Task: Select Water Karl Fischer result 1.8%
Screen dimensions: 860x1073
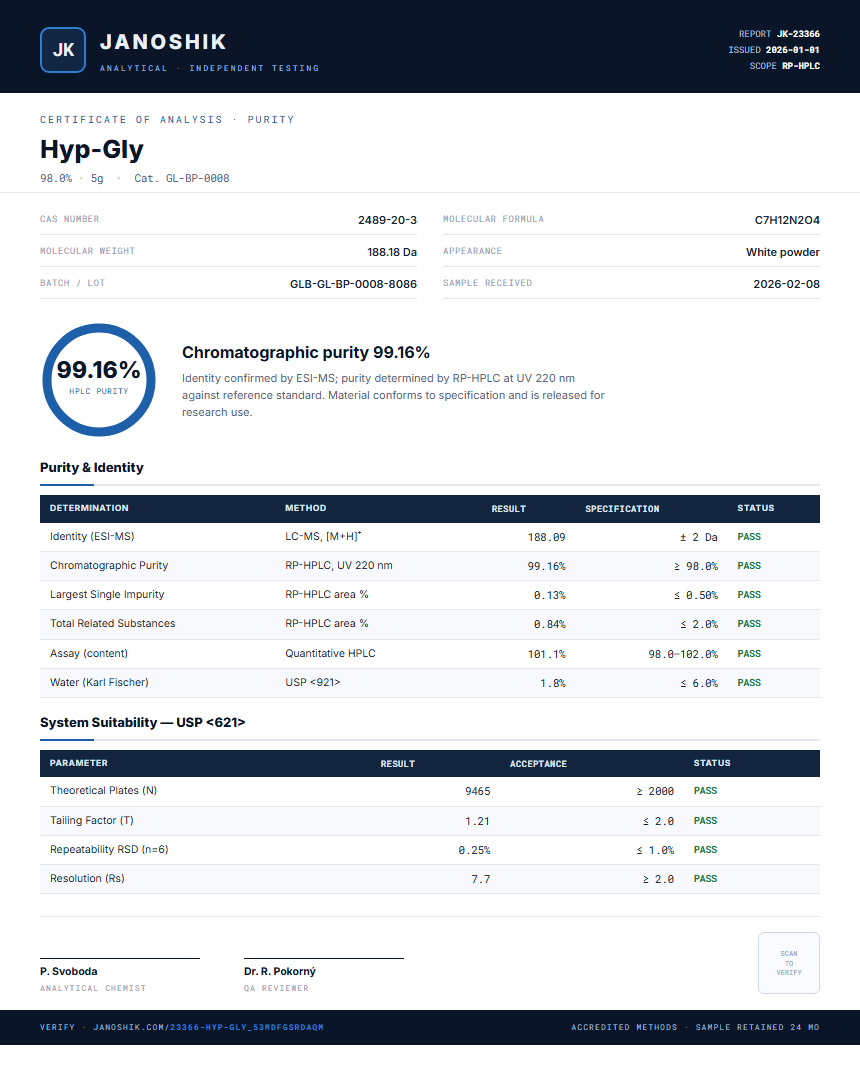Action: click(553, 683)
